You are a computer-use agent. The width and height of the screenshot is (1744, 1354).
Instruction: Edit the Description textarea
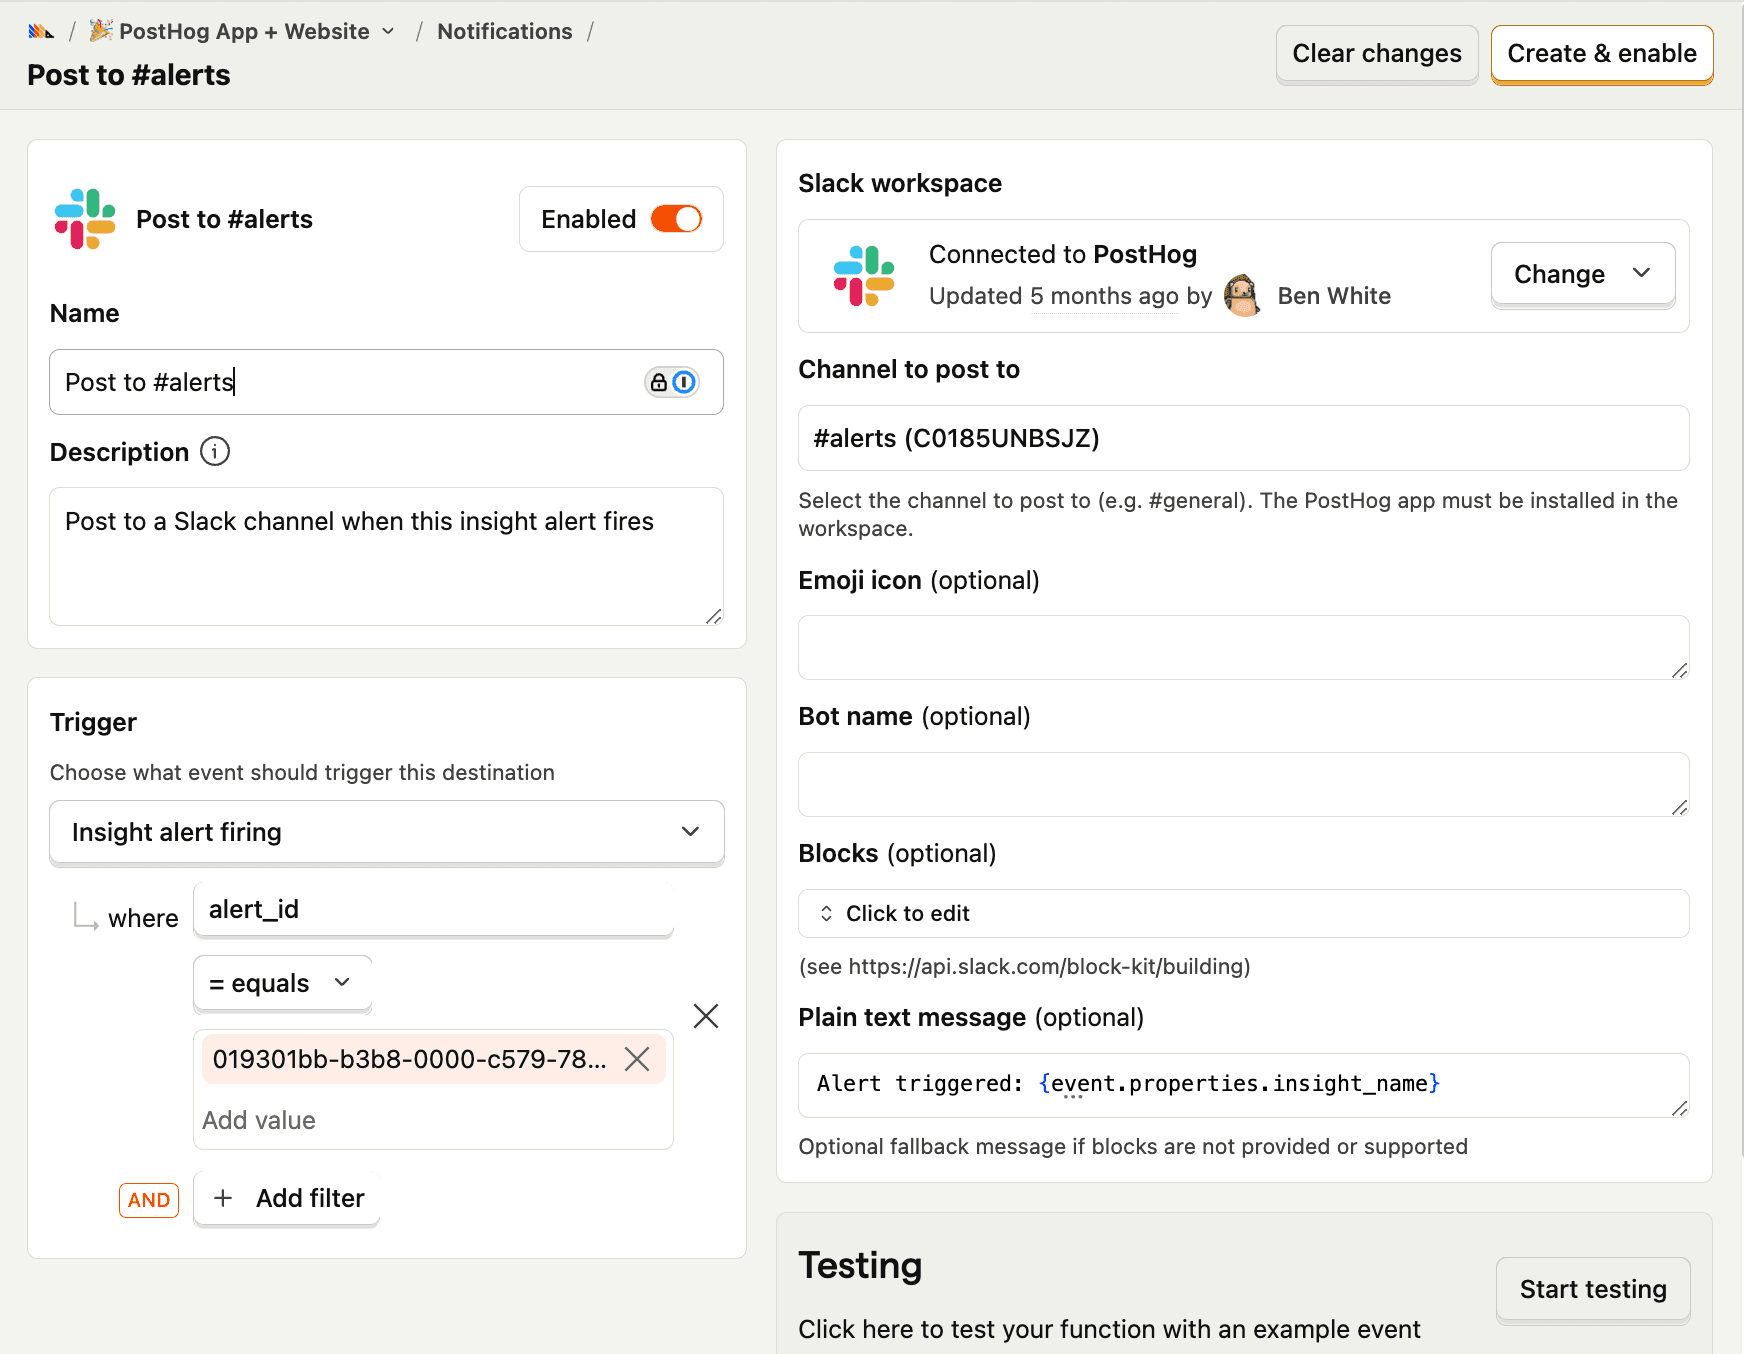pyautogui.click(x=386, y=556)
